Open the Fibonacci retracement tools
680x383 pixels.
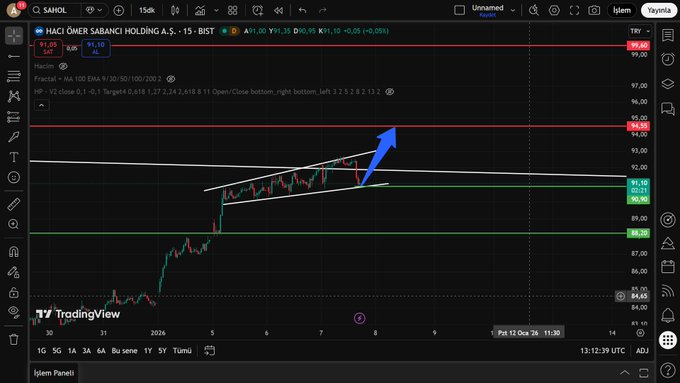coord(14,76)
